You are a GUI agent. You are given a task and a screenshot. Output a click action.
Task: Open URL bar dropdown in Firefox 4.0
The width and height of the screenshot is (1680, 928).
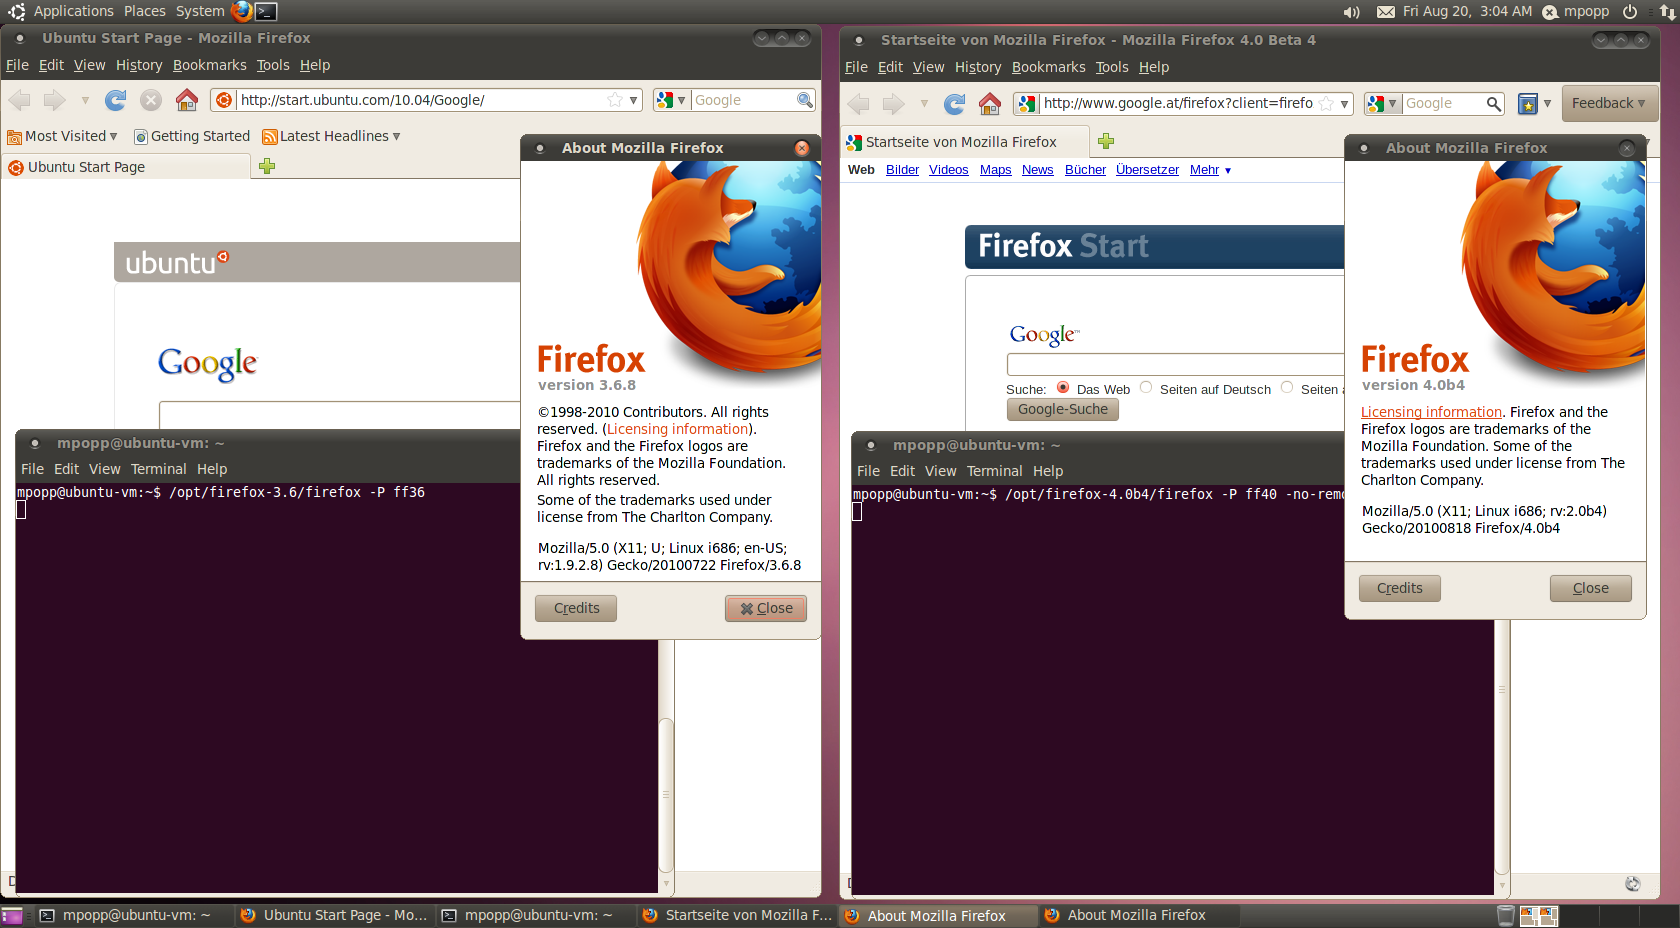click(1345, 103)
